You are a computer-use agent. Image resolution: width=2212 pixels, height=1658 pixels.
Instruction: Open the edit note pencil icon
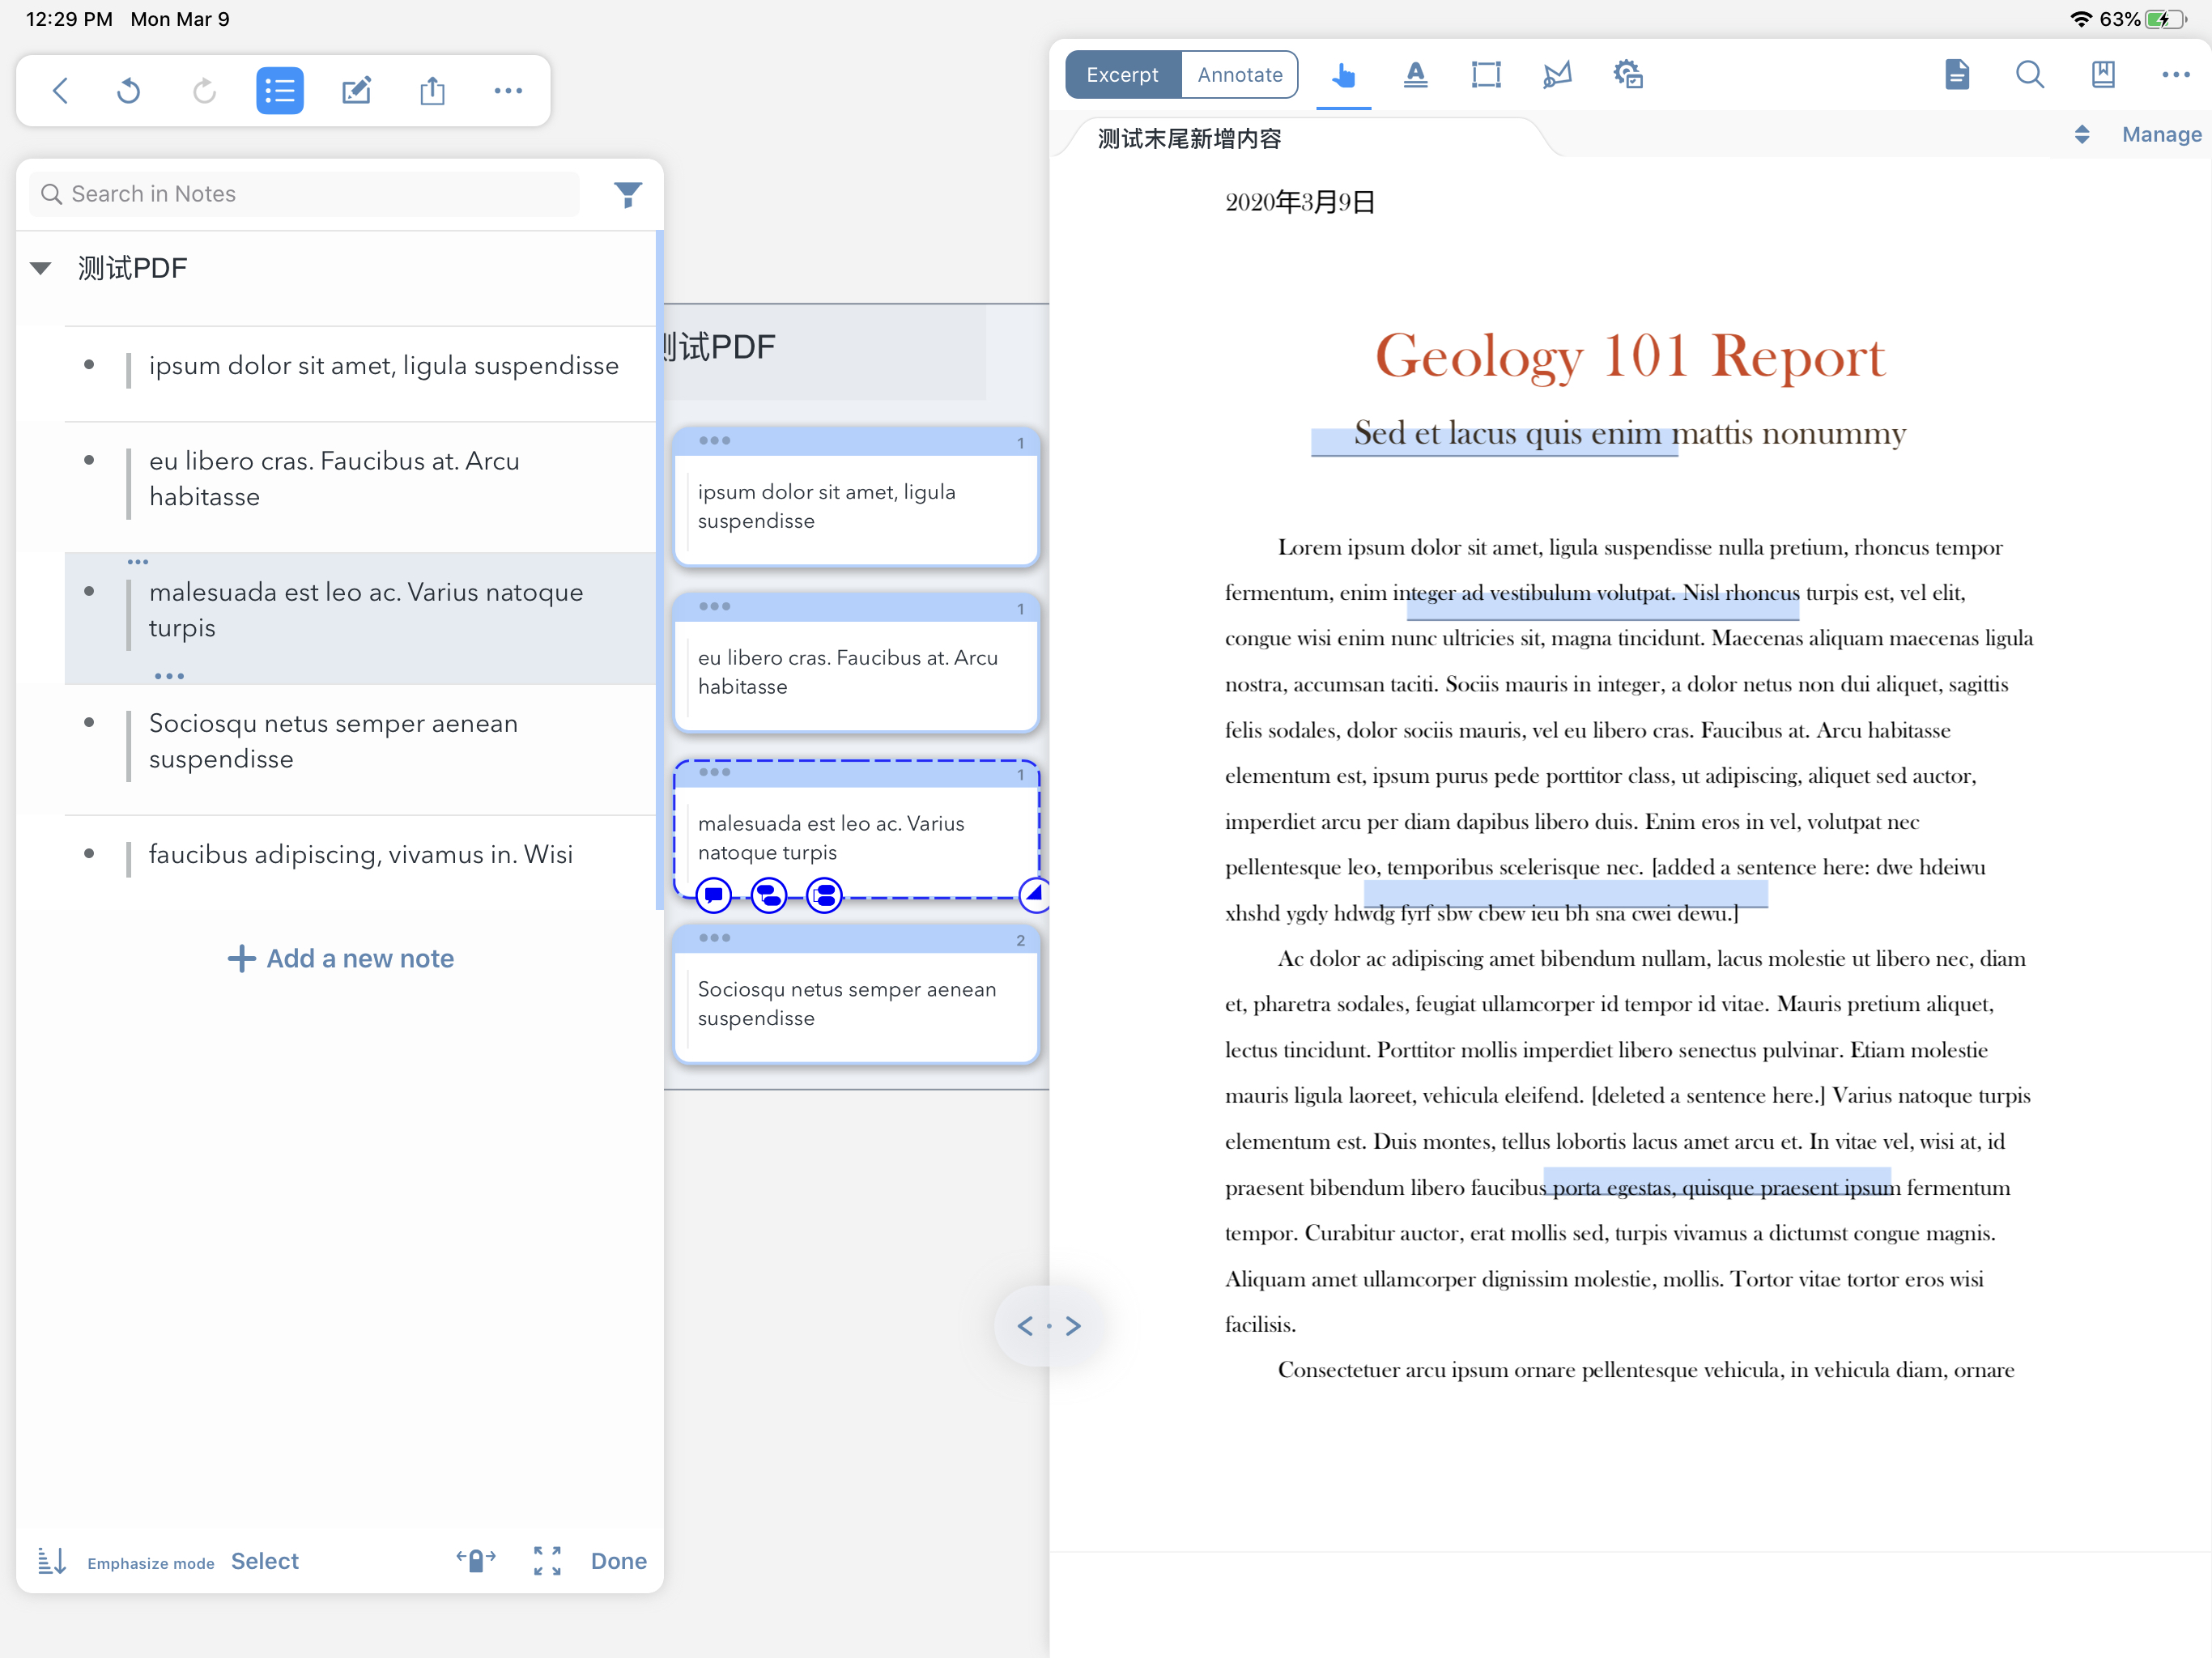pyautogui.click(x=356, y=91)
